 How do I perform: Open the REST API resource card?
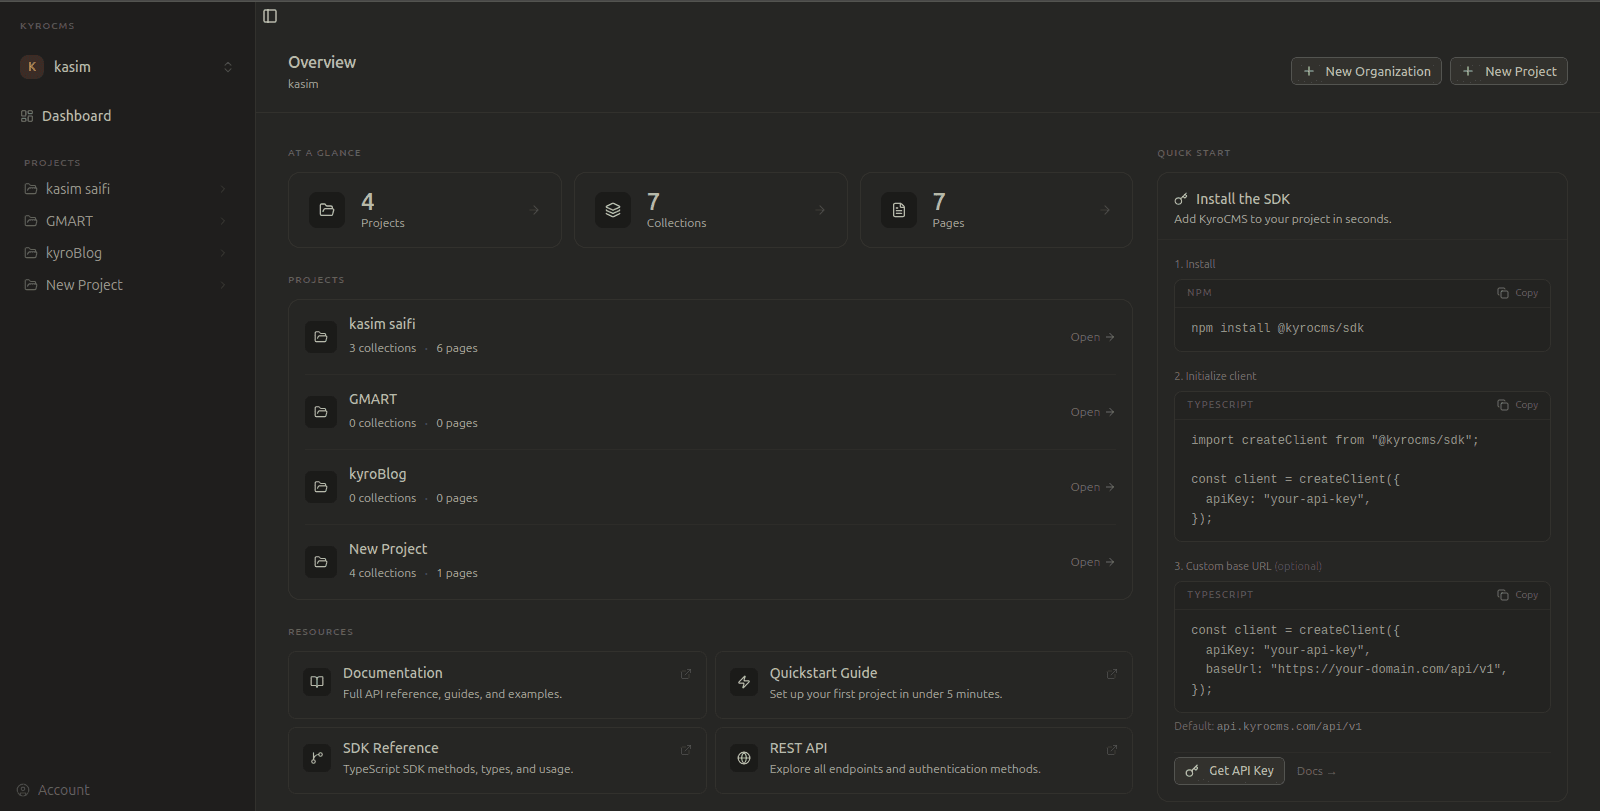pyautogui.click(x=923, y=760)
